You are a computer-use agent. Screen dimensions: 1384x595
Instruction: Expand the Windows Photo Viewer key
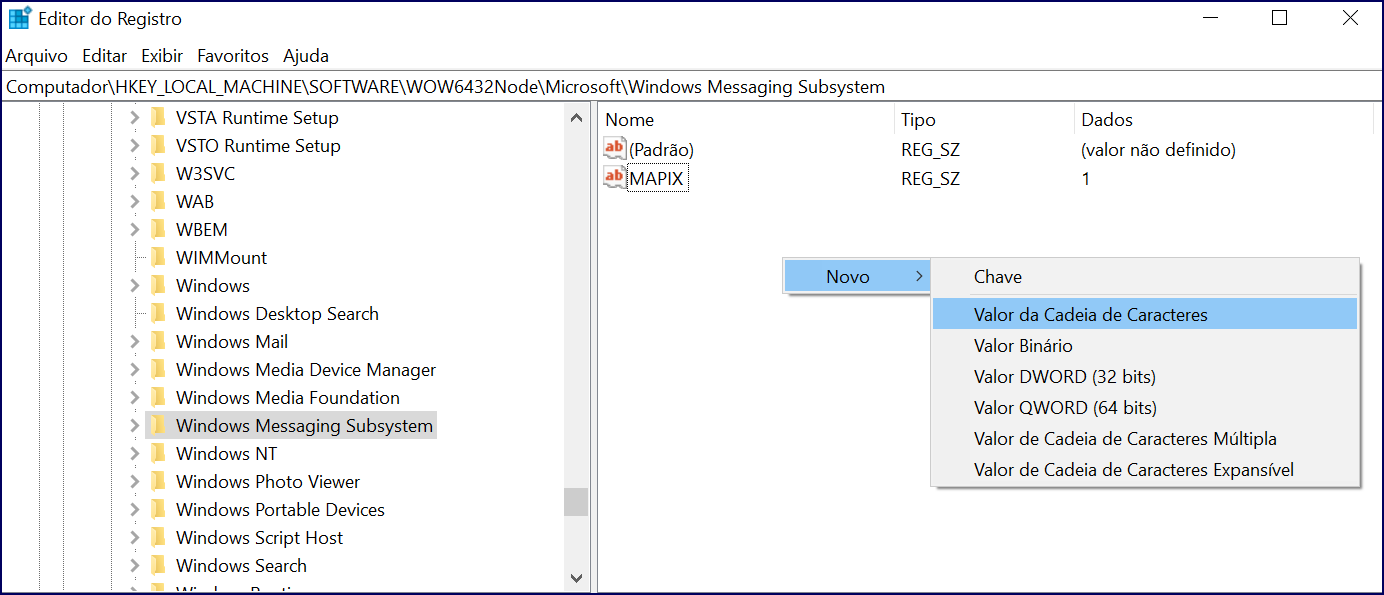[135, 482]
